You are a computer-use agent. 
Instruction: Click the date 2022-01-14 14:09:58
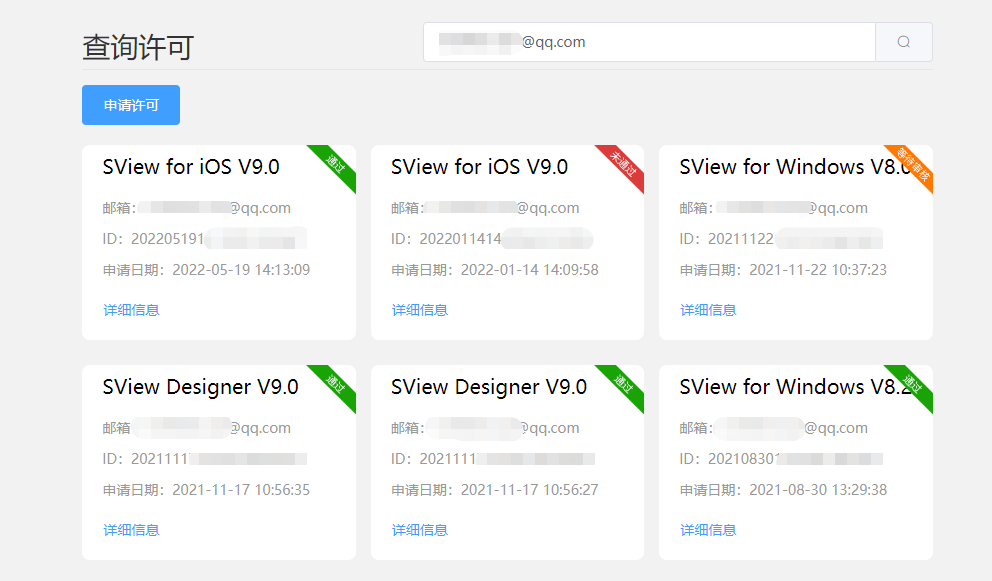click(530, 270)
